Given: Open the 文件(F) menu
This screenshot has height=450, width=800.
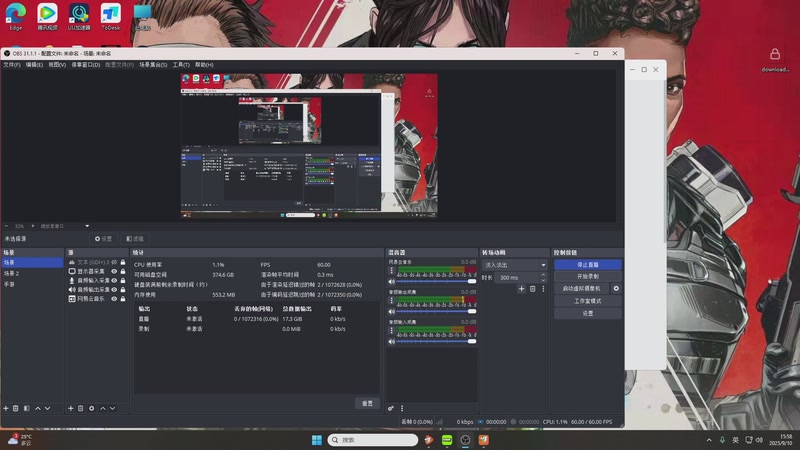Looking at the screenshot, I should coord(12,65).
